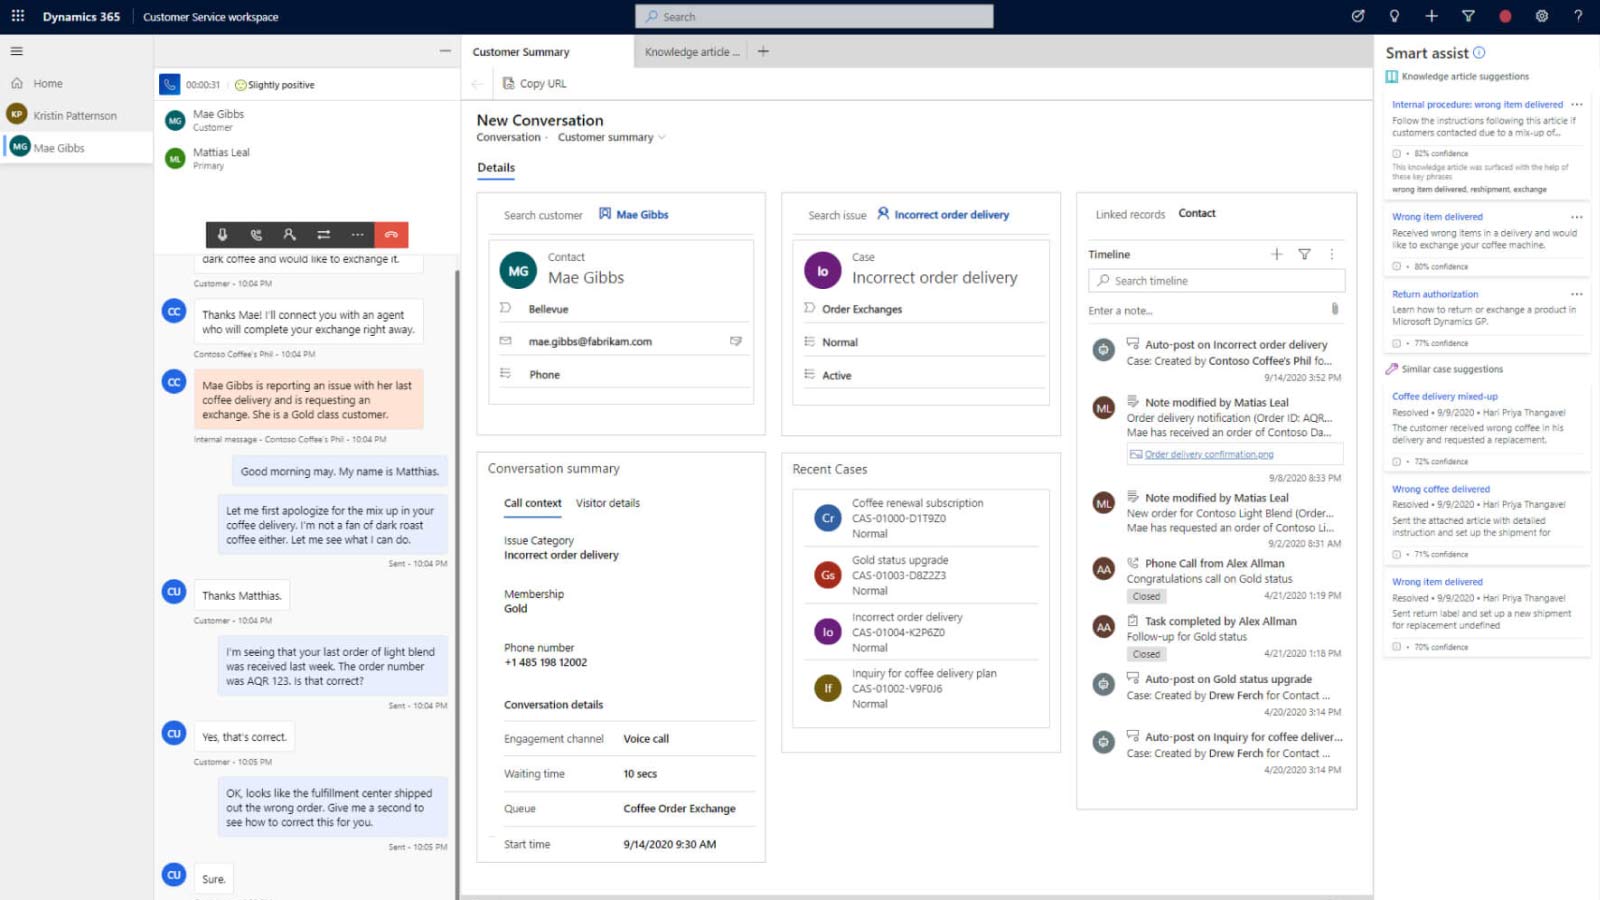Open Coffee delivery mixed-up similar case

[1445, 396]
